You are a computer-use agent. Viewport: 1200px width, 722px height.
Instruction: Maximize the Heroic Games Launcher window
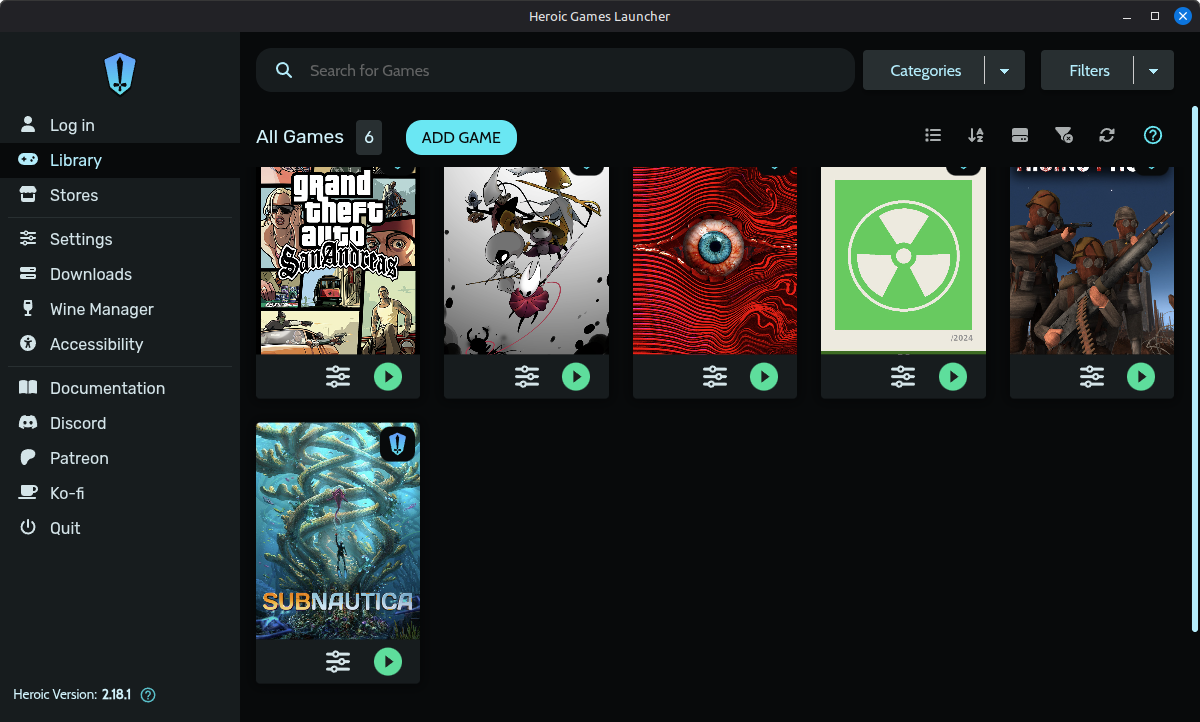[x=1155, y=16]
